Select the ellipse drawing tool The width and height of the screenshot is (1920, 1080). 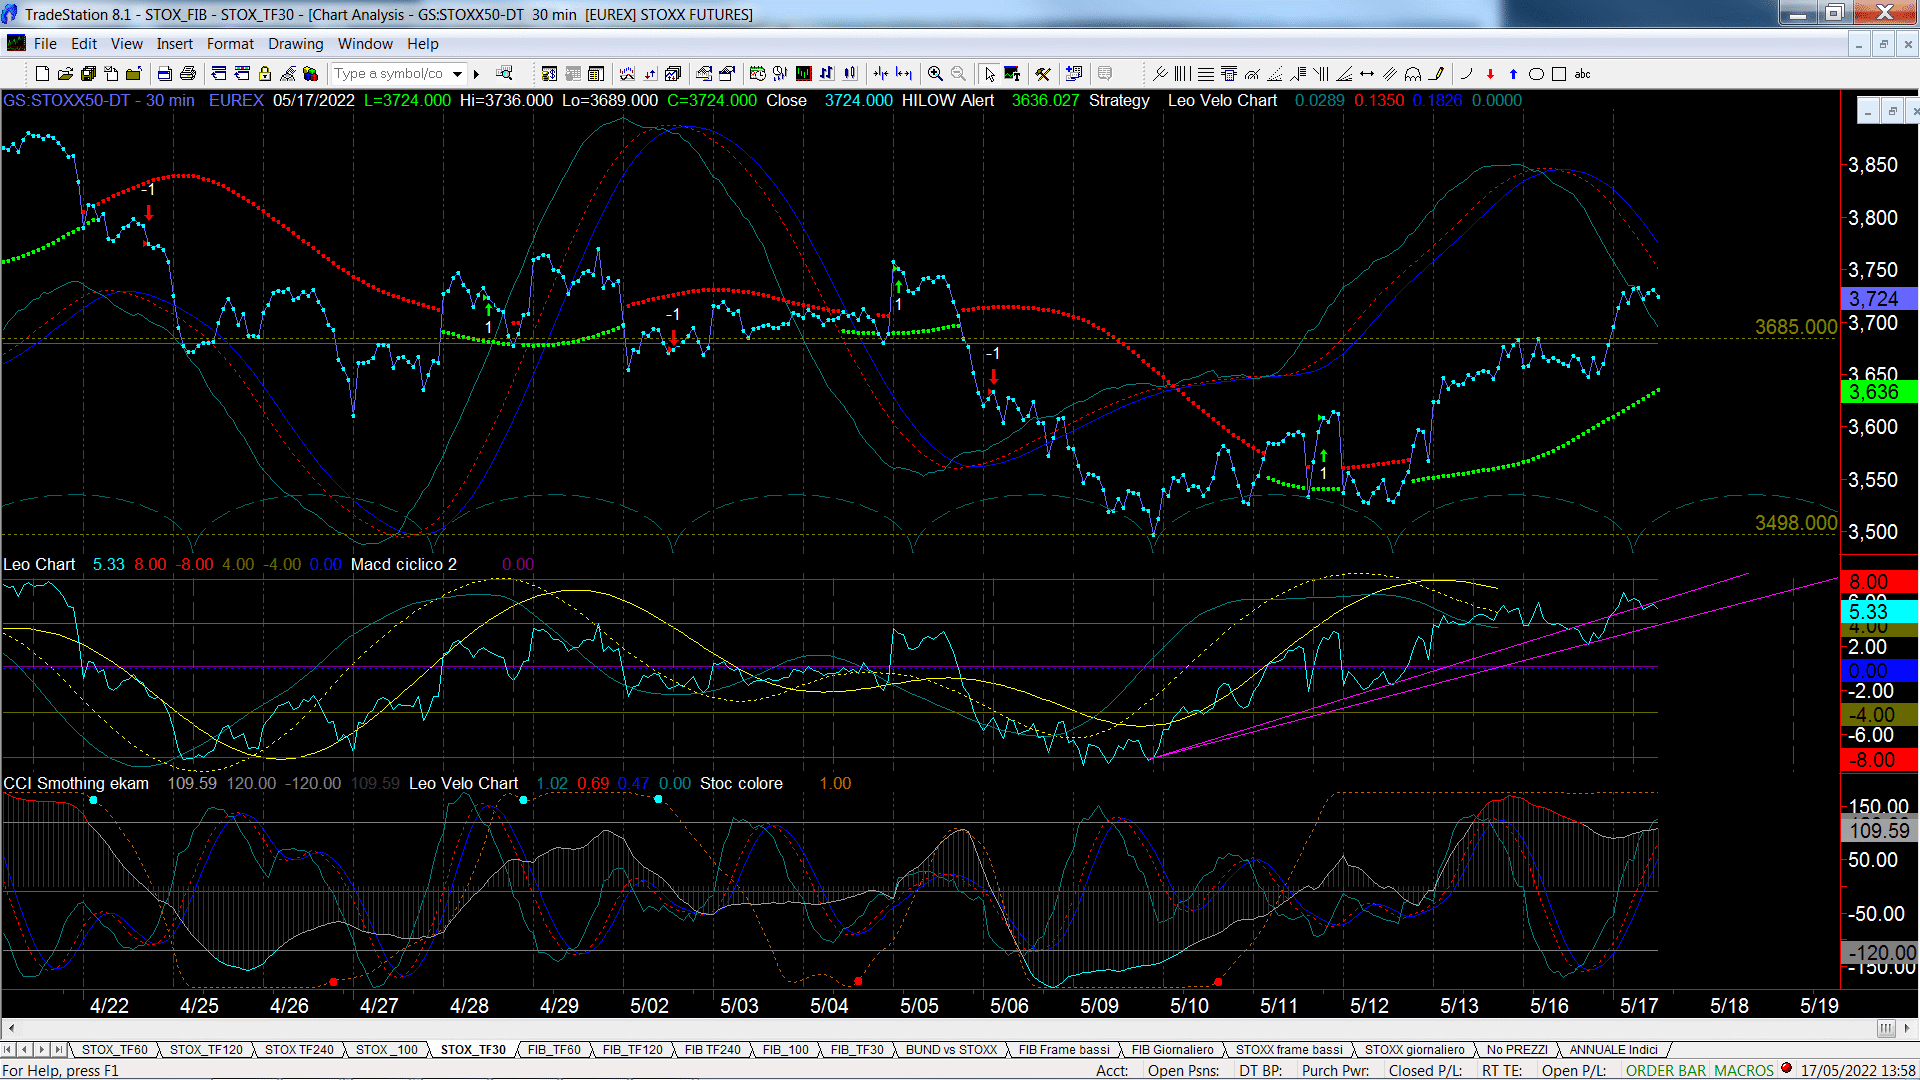(1536, 74)
